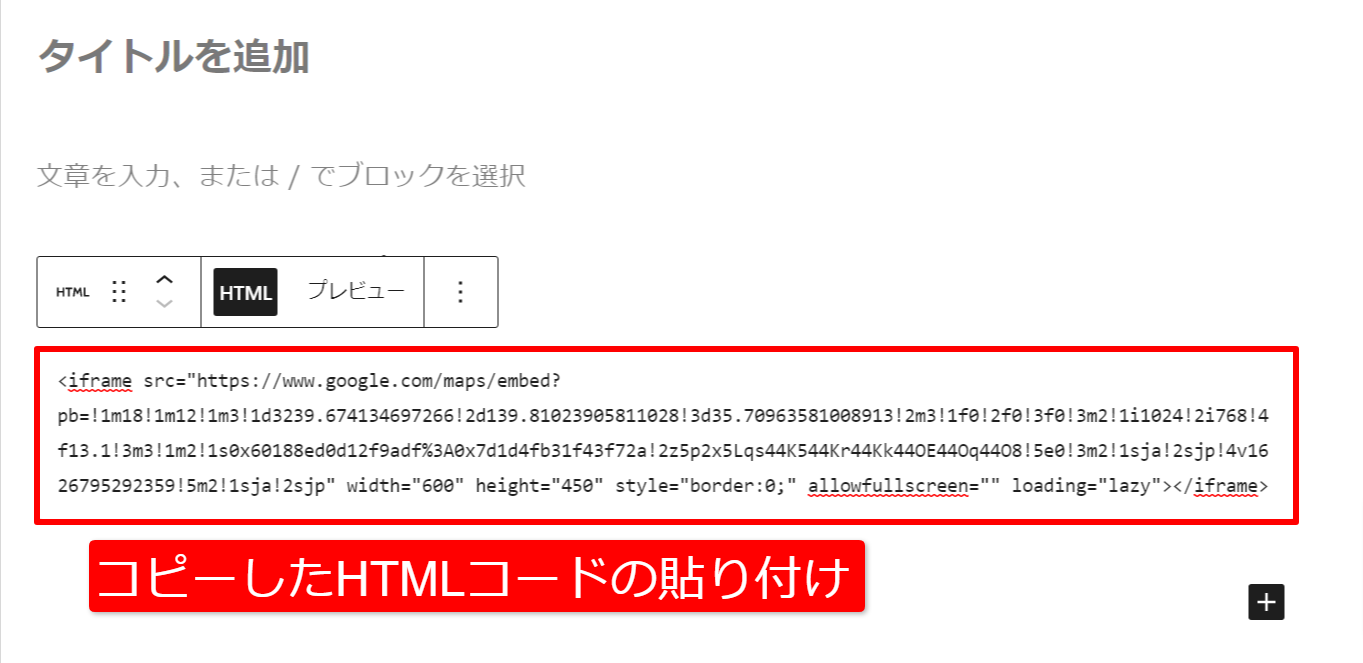The image size is (1363, 663).
Task: Click the block drag handle dots
Action: tap(119, 292)
